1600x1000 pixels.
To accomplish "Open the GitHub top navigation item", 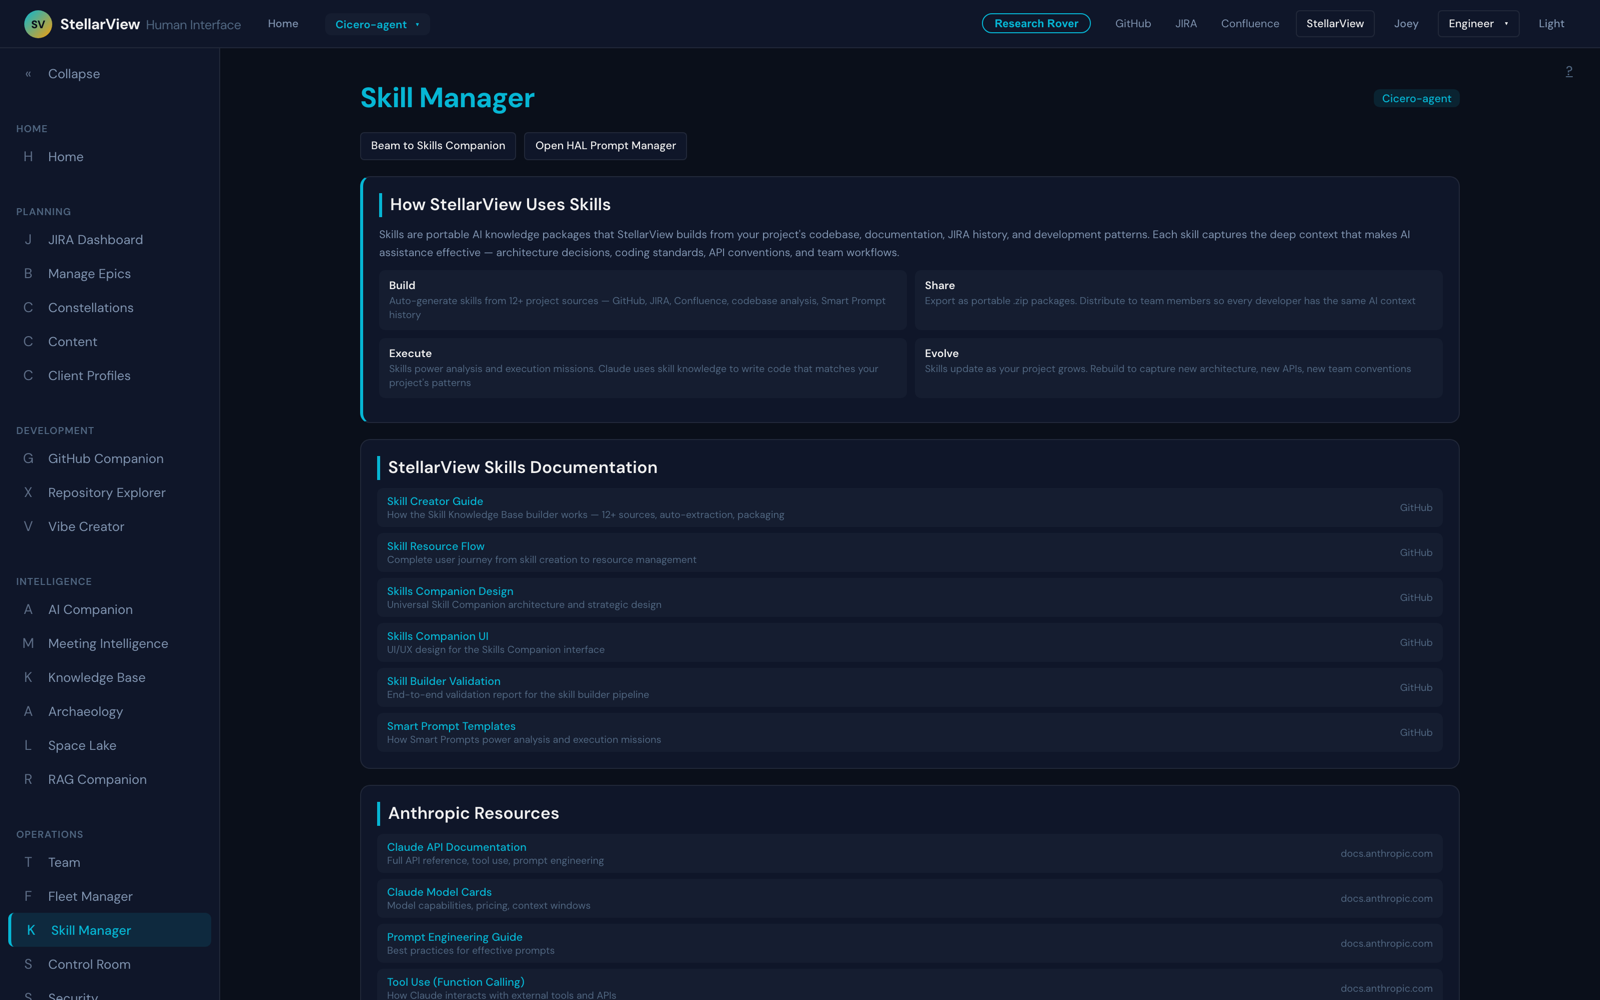I will (x=1133, y=24).
